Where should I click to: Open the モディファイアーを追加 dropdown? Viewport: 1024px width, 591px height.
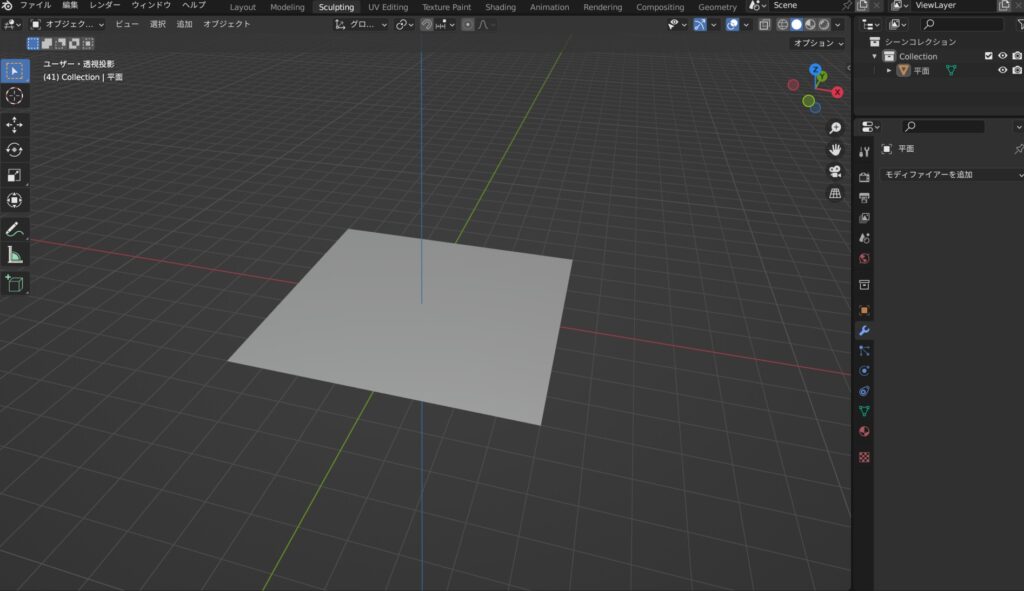click(x=953, y=174)
